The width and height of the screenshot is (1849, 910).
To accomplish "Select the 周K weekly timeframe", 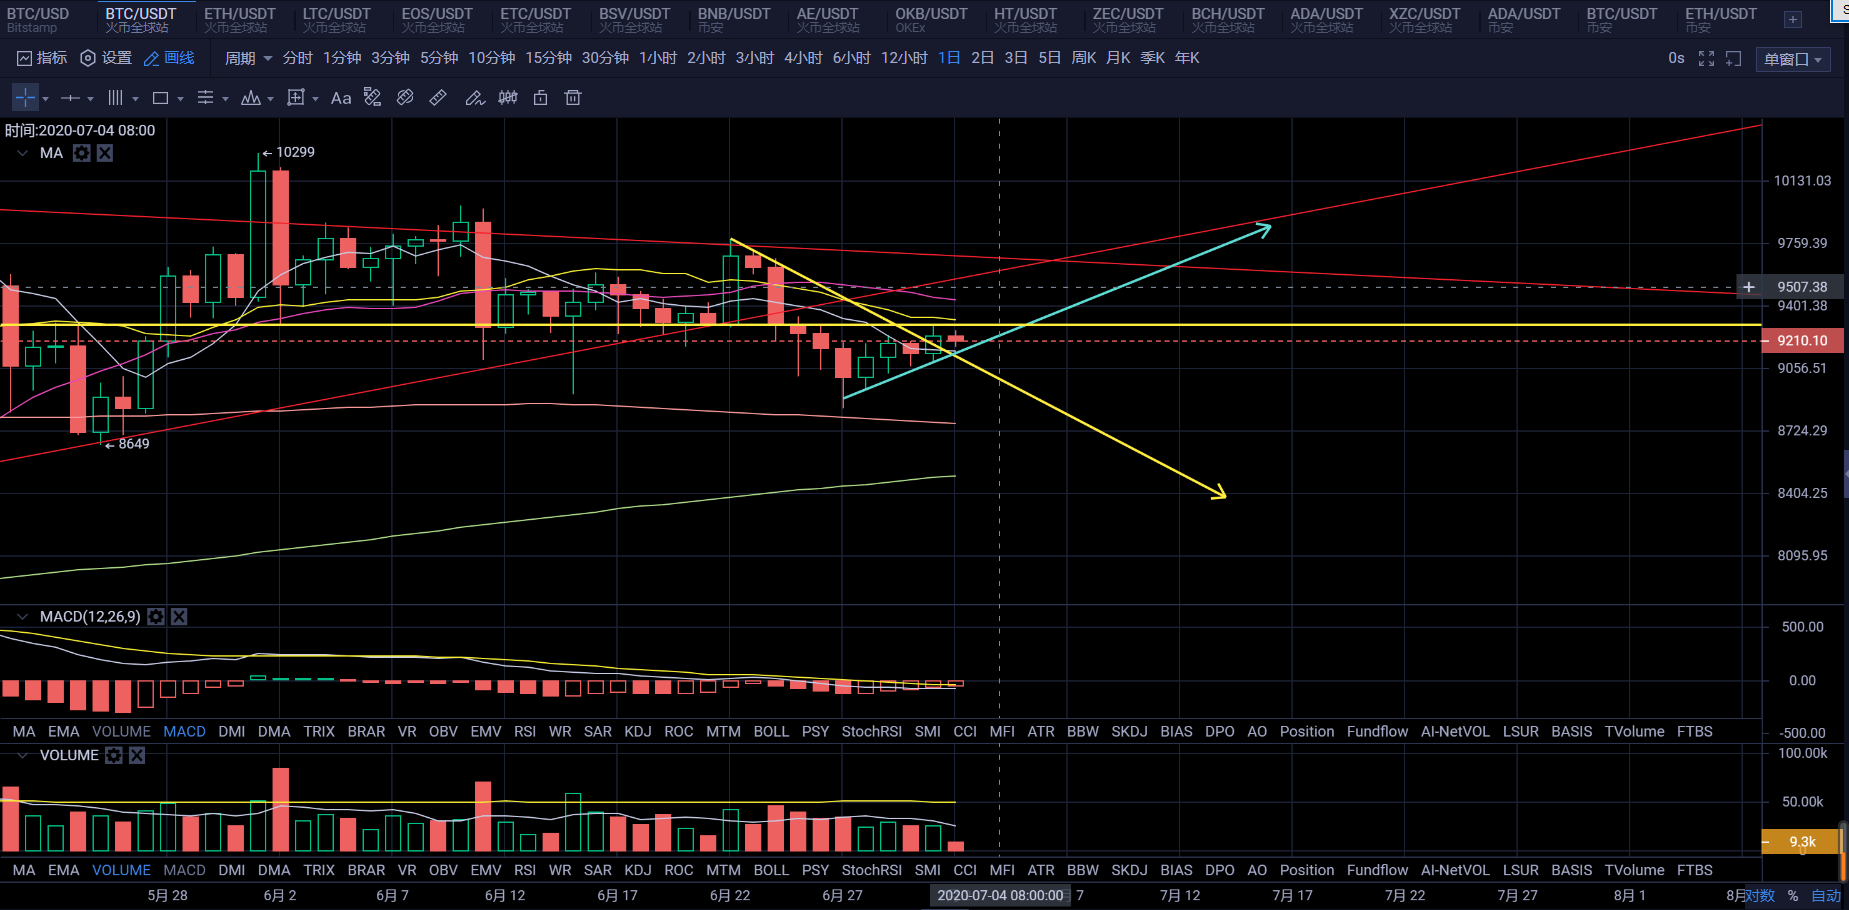I will 1084,58.
